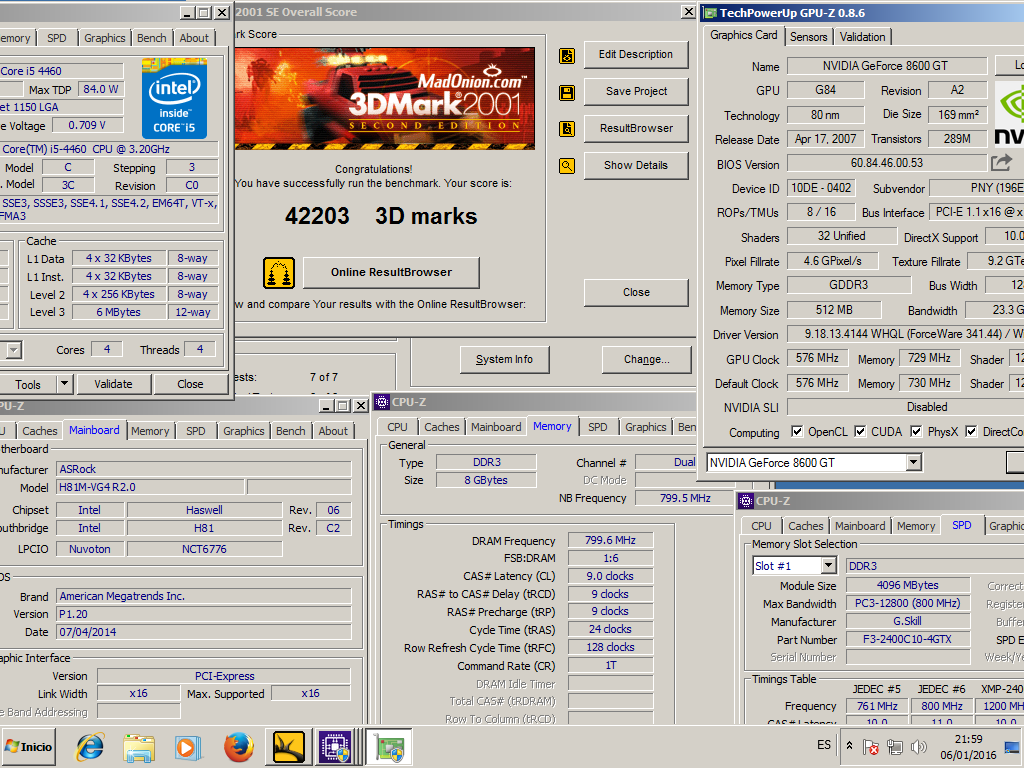Viewport: 1024px width, 768px height.
Task: Open Bench tab in CPU-Z Mainboard window
Action: [291, 430]
